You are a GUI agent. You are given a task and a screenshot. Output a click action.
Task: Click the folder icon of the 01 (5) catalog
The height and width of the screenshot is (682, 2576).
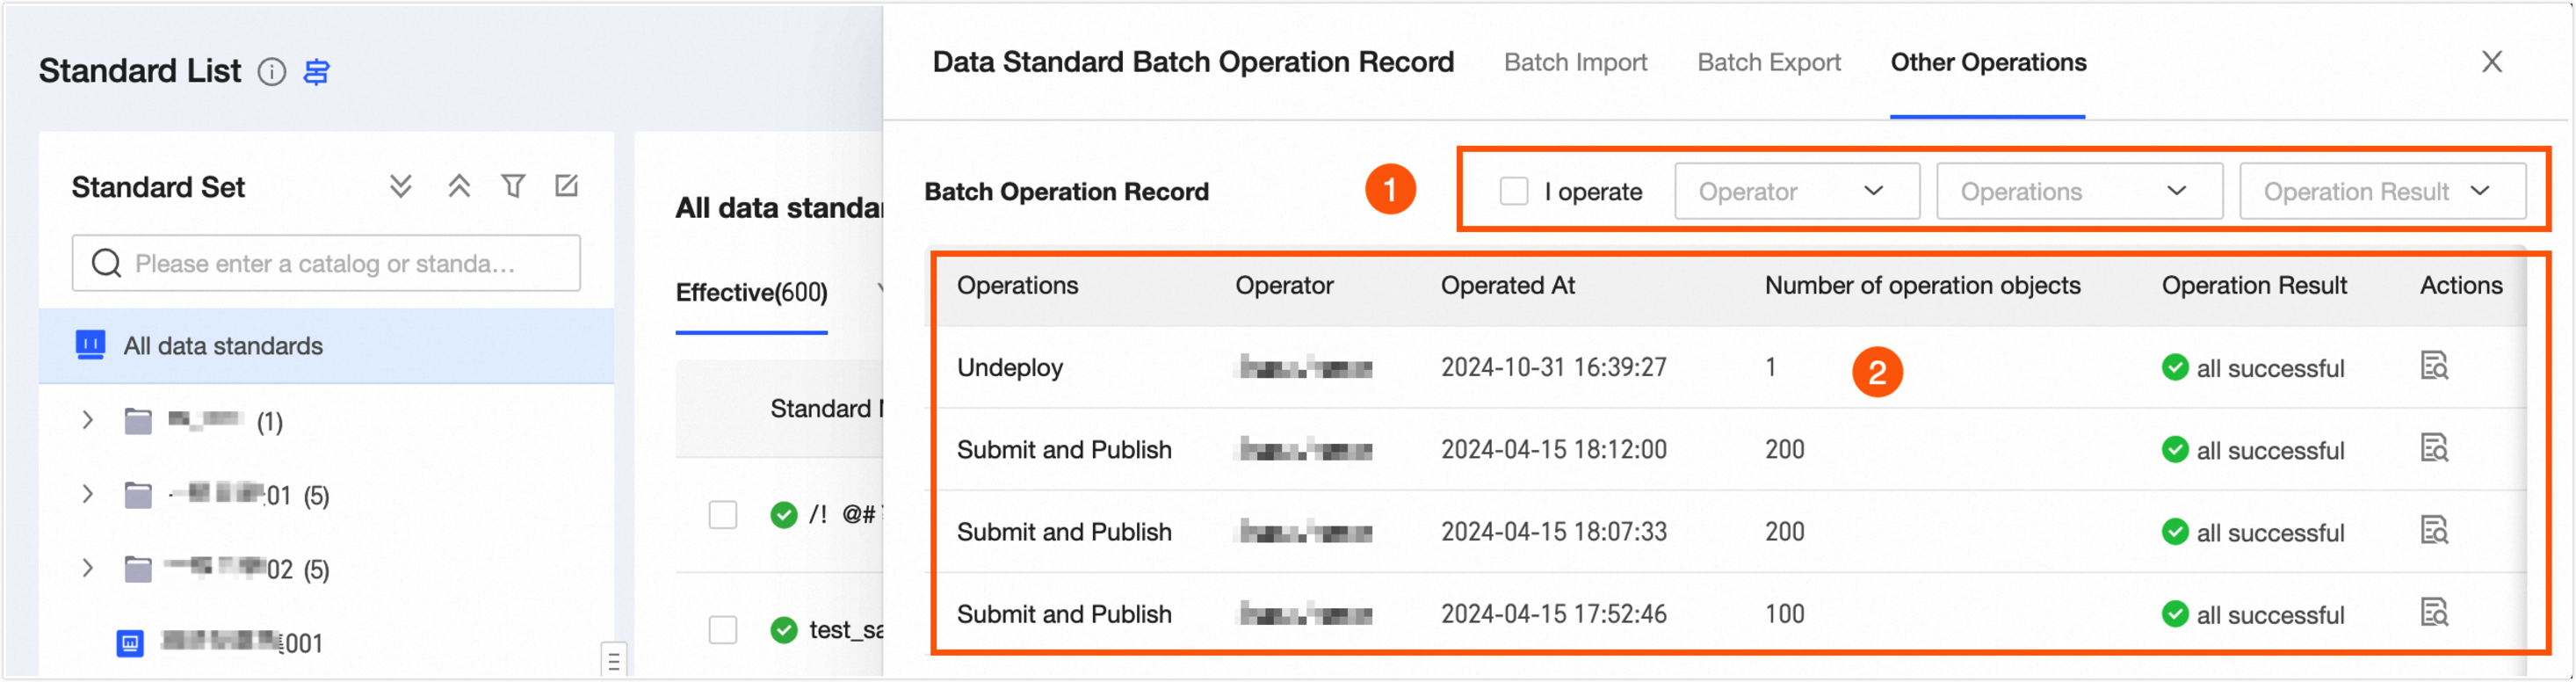[138, 495]
